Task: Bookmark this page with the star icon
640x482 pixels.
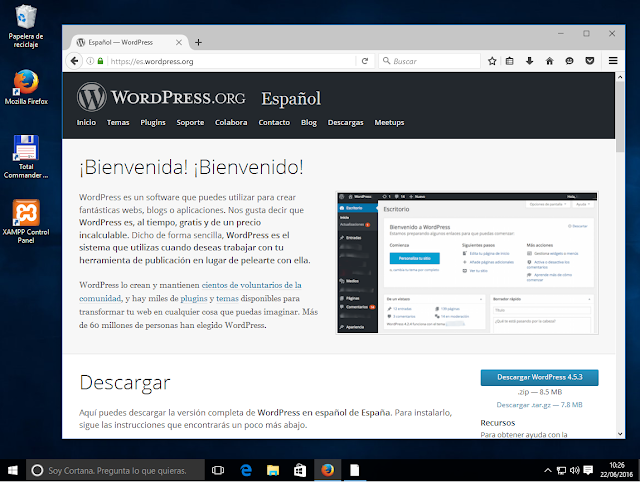Action: (492, 61)
